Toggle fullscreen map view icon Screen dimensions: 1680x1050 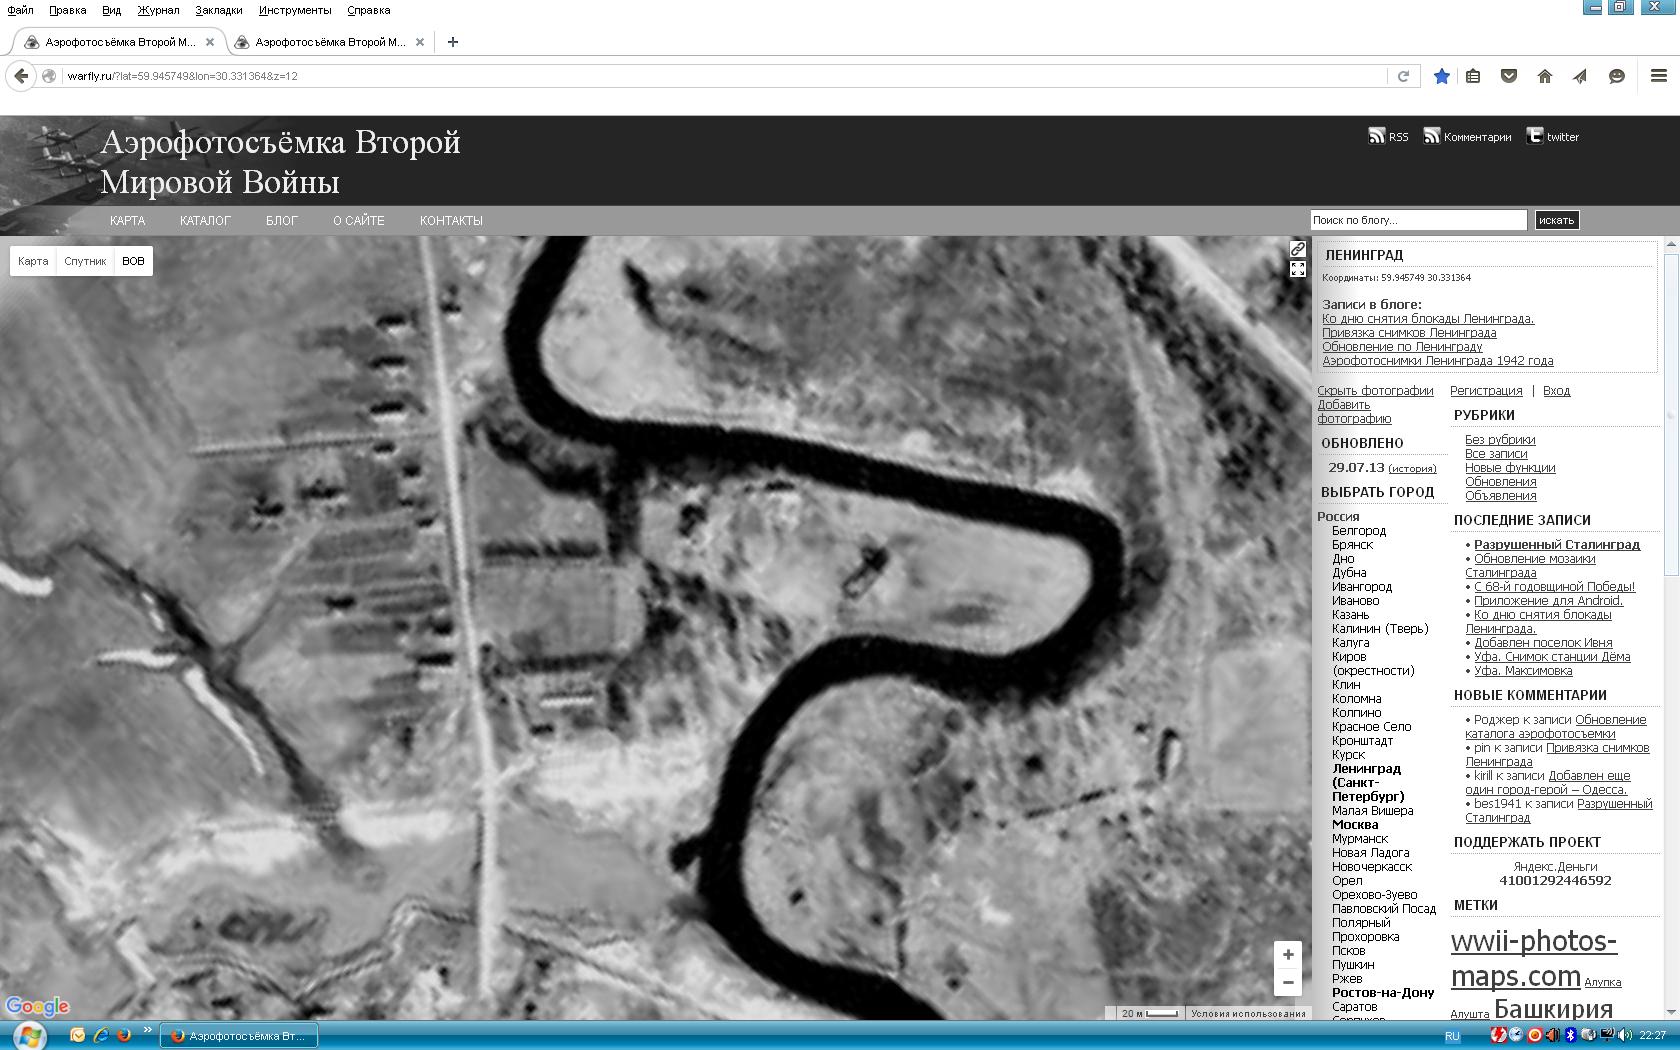1297,269
